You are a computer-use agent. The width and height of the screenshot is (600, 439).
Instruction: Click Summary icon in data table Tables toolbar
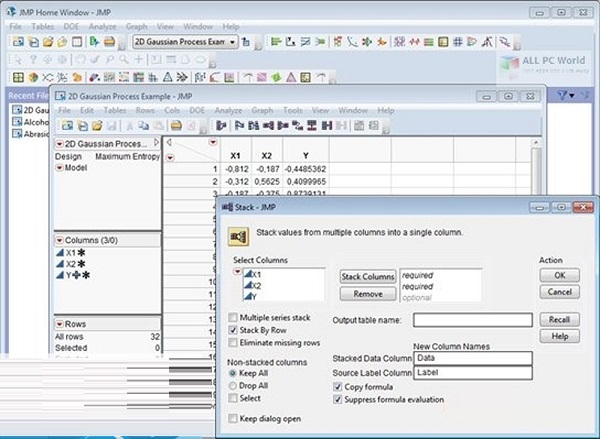(x=221, y=125)
